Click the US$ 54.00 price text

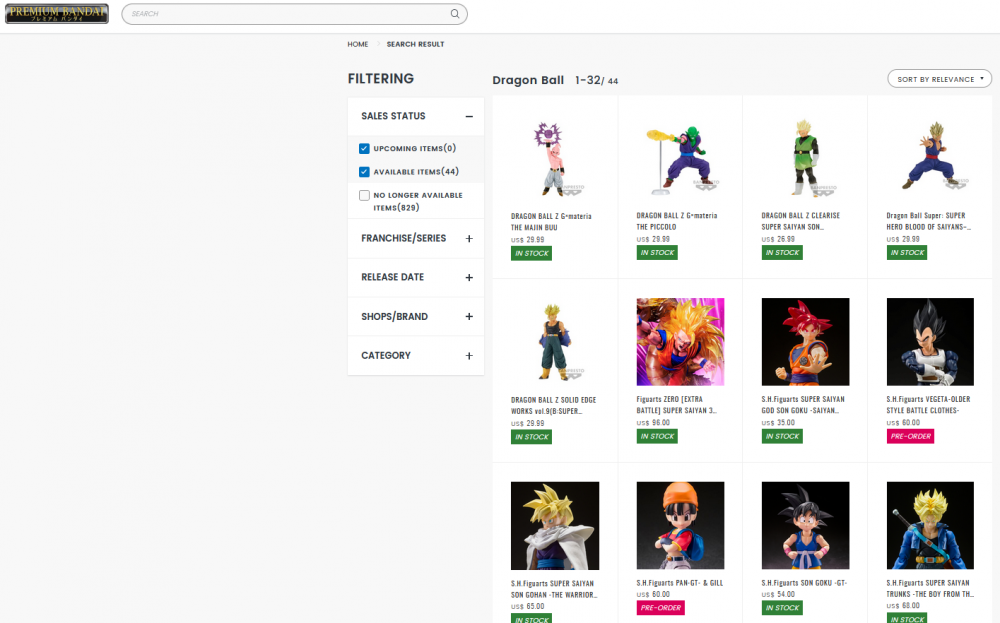tap(778, 594)
